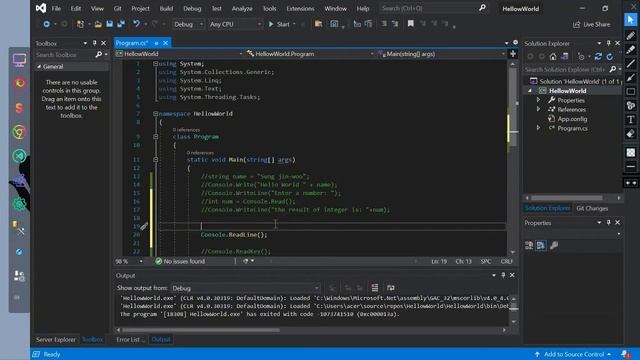Select the cursor arrow tool in annotation bar
This screenshot has width=640, height=360.
point(631,19)
